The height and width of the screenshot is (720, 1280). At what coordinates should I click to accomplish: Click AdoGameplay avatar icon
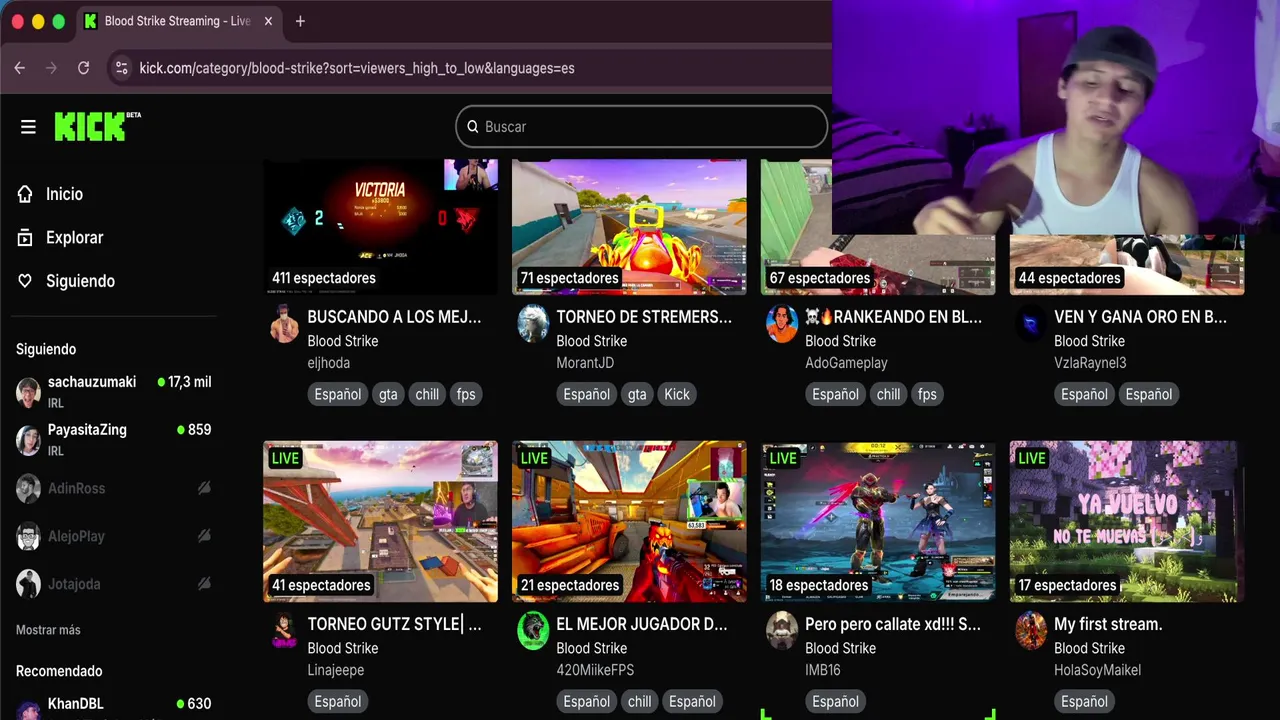coord(782,324)
